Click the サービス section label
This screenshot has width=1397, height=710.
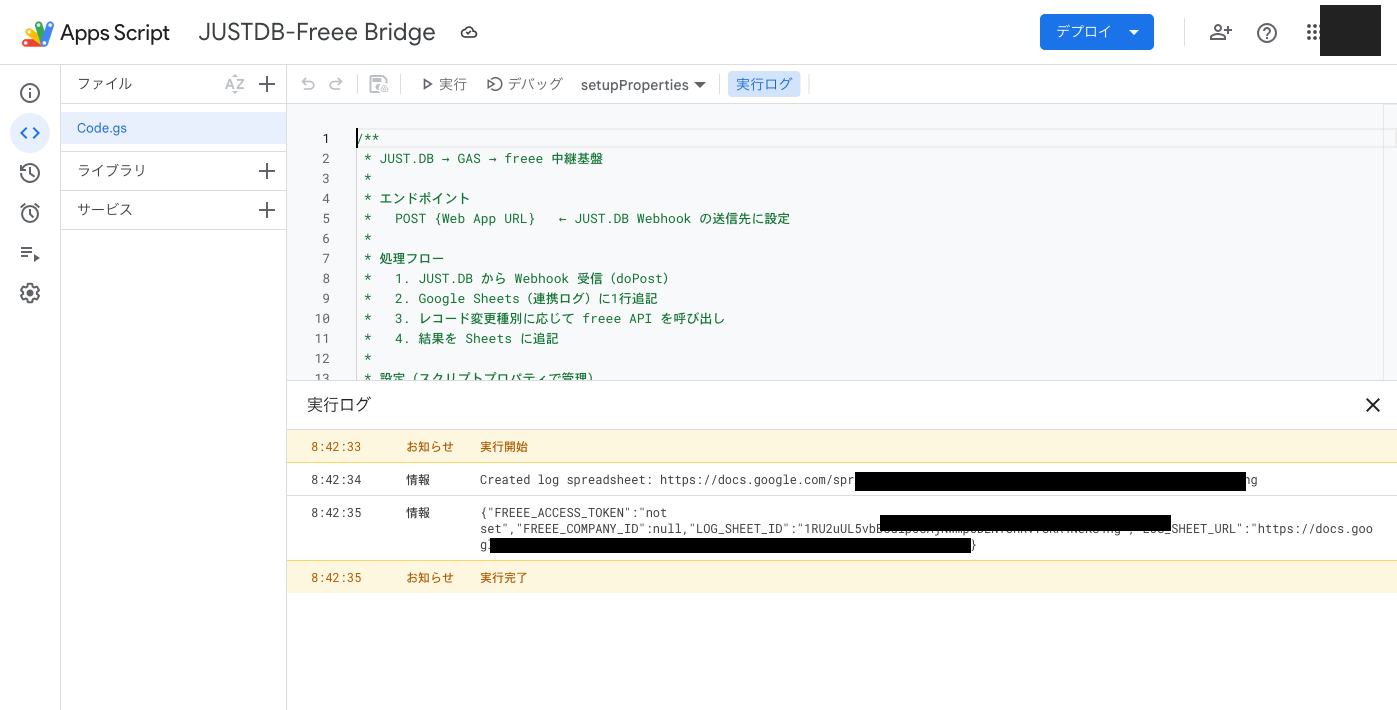point(105,210)
